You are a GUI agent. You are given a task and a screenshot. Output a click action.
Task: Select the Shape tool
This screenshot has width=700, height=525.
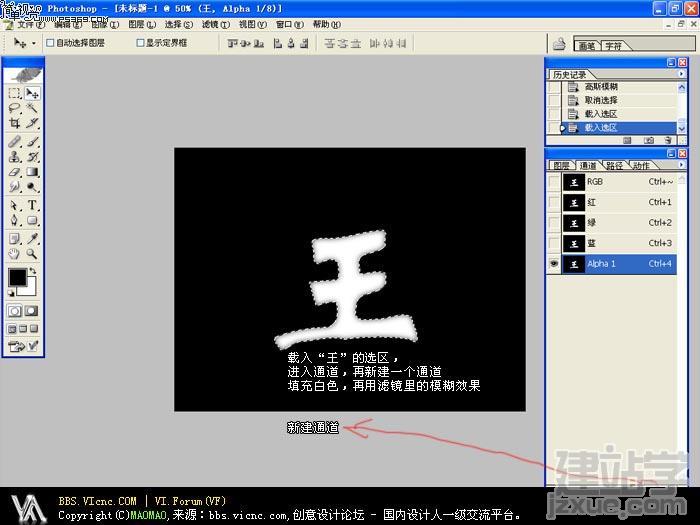tap(32, 221)
